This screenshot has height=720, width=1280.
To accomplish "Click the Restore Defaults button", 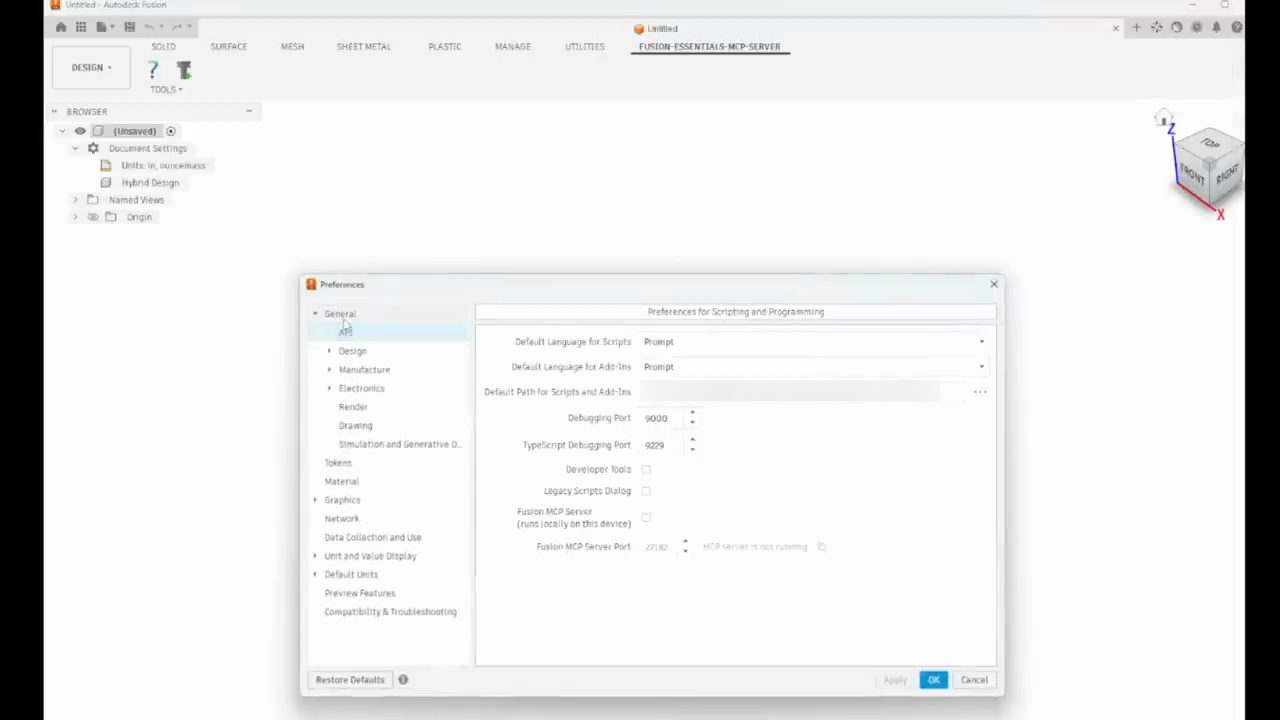I will click(350, 680).
